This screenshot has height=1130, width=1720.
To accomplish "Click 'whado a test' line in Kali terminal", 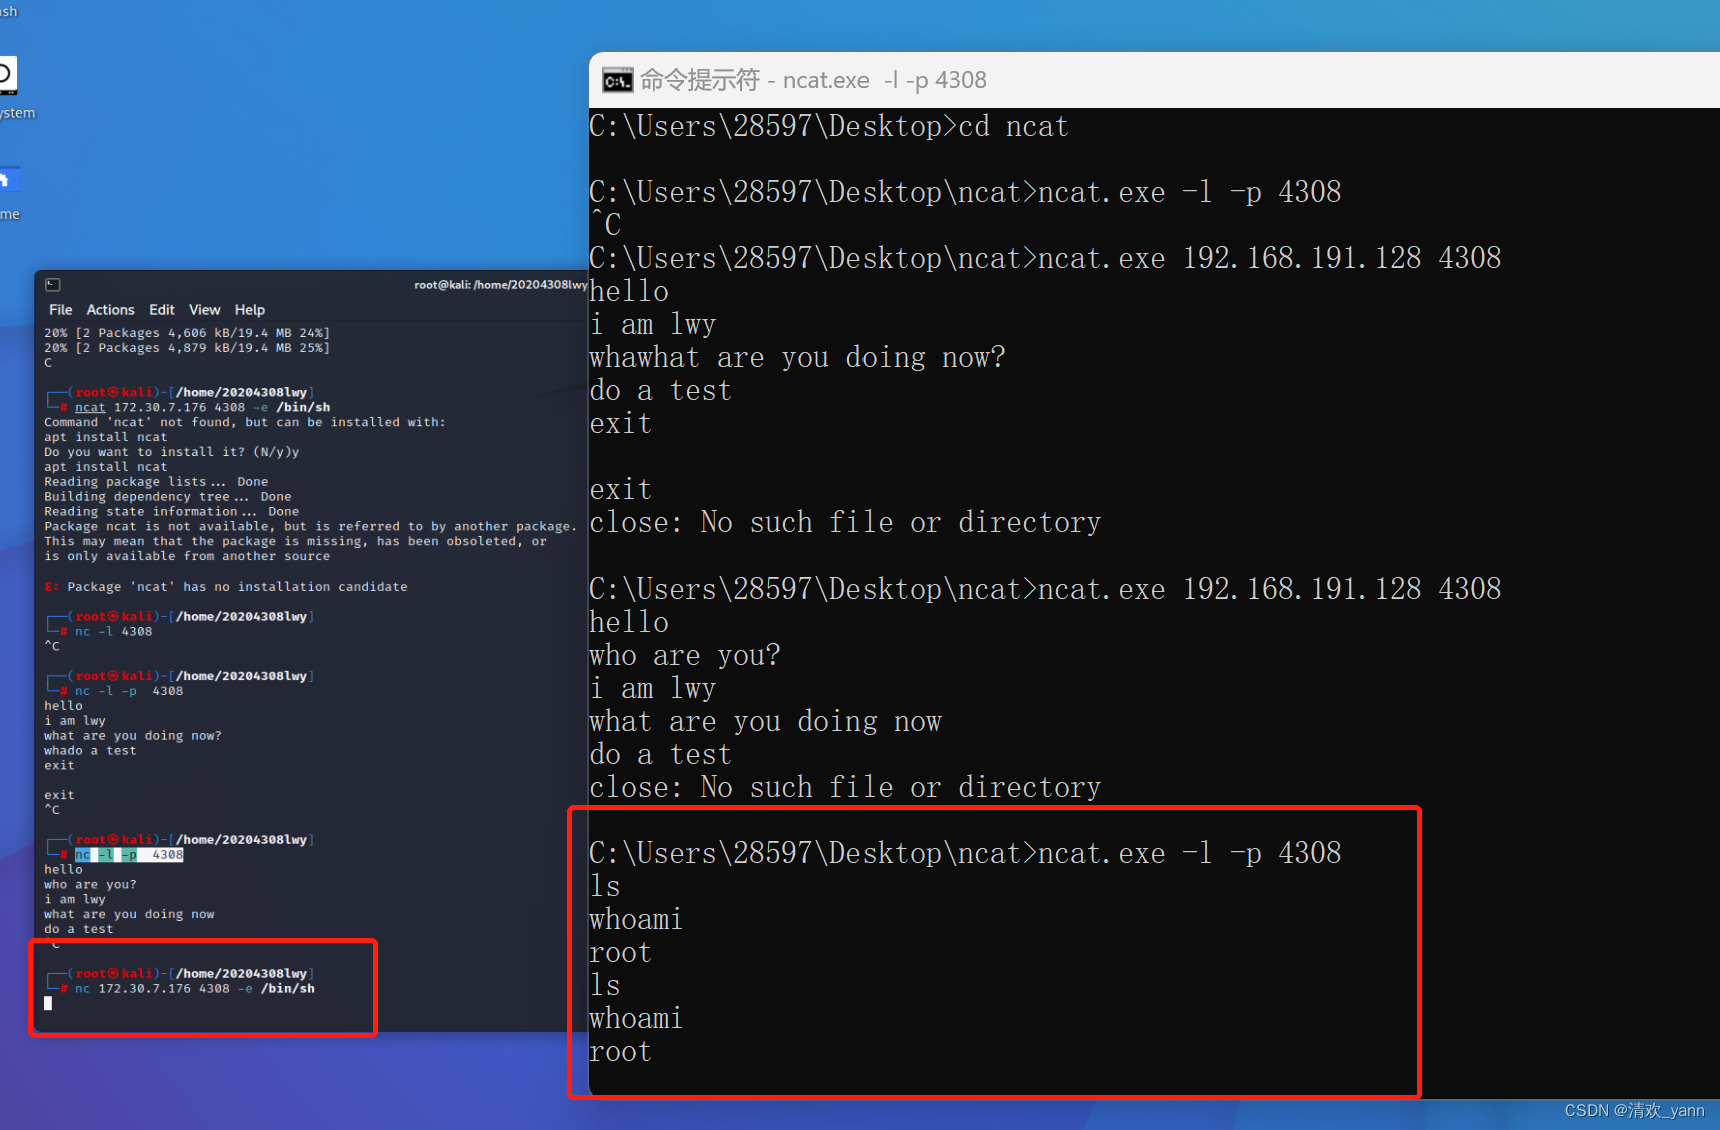I will [x=90, y=751].
